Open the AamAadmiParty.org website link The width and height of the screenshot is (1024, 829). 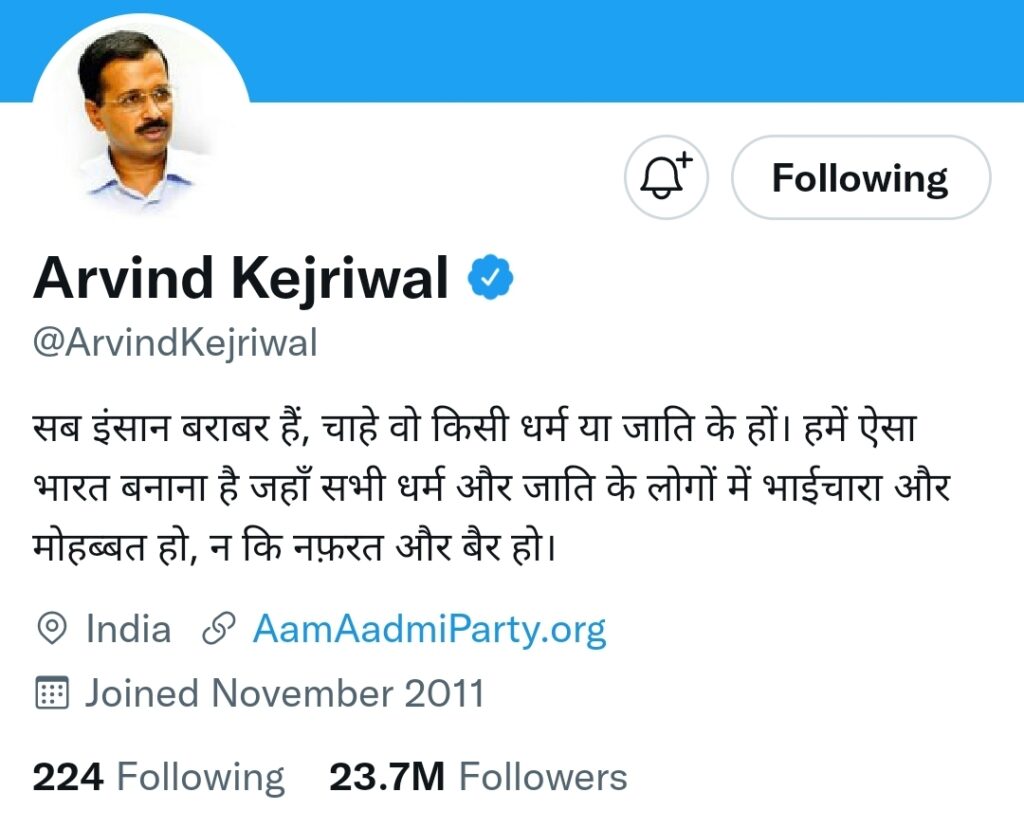[429, 629]
